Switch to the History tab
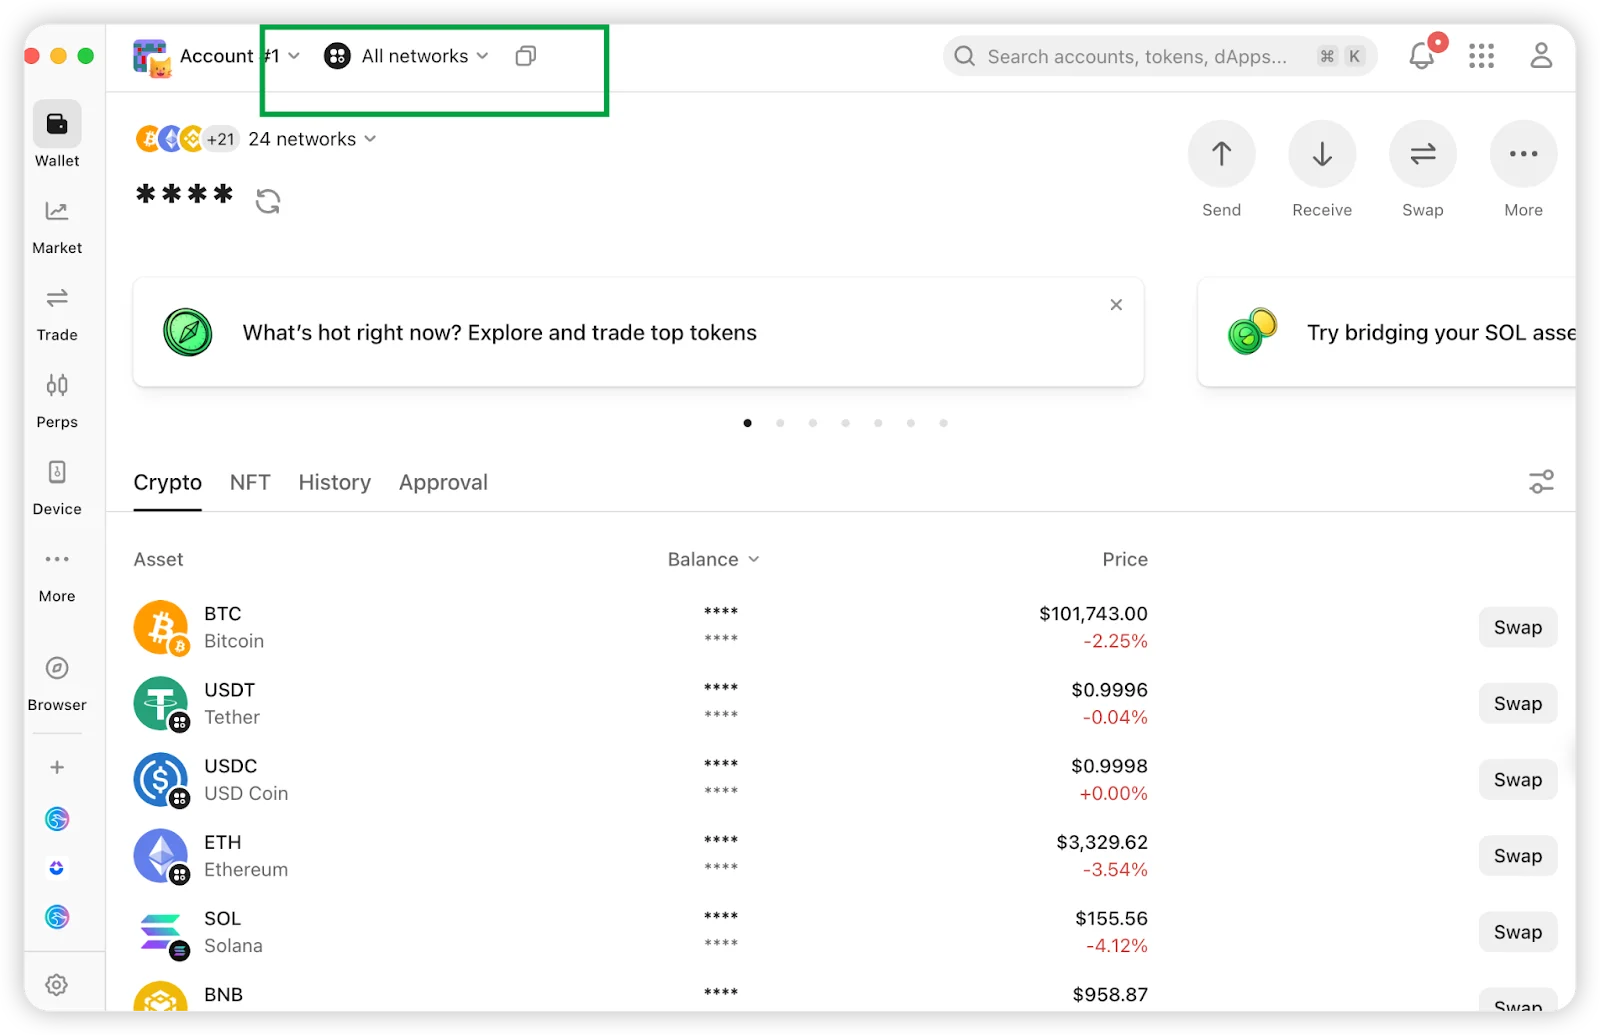 click(334, 482)
